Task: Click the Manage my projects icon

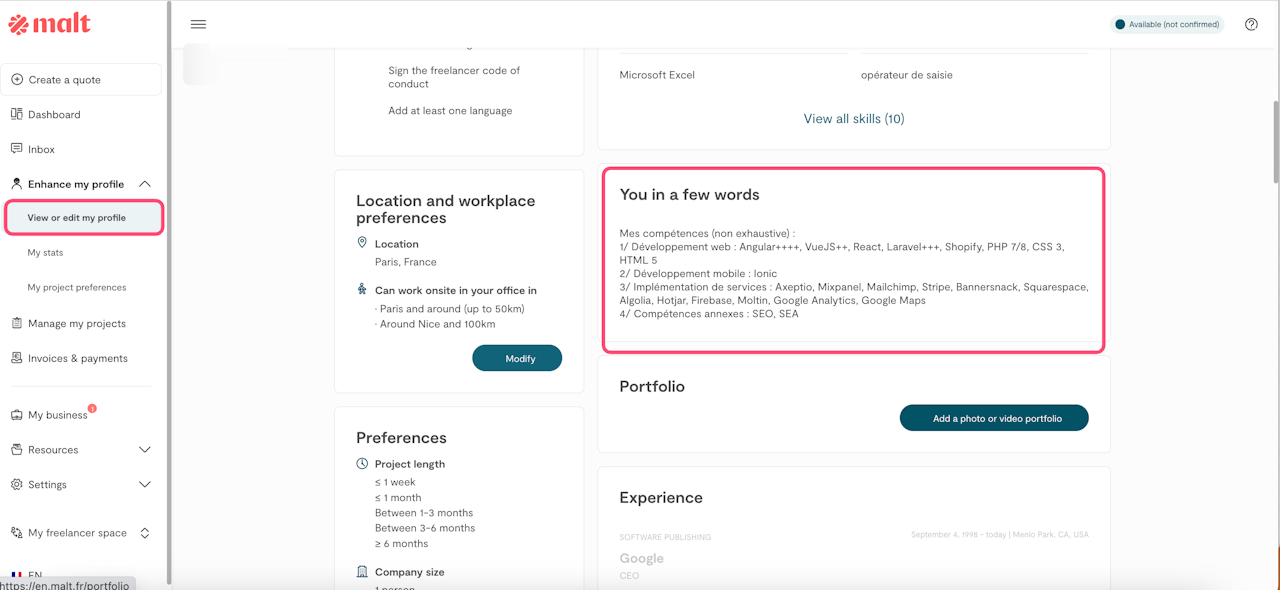Action: click(17, 323)
